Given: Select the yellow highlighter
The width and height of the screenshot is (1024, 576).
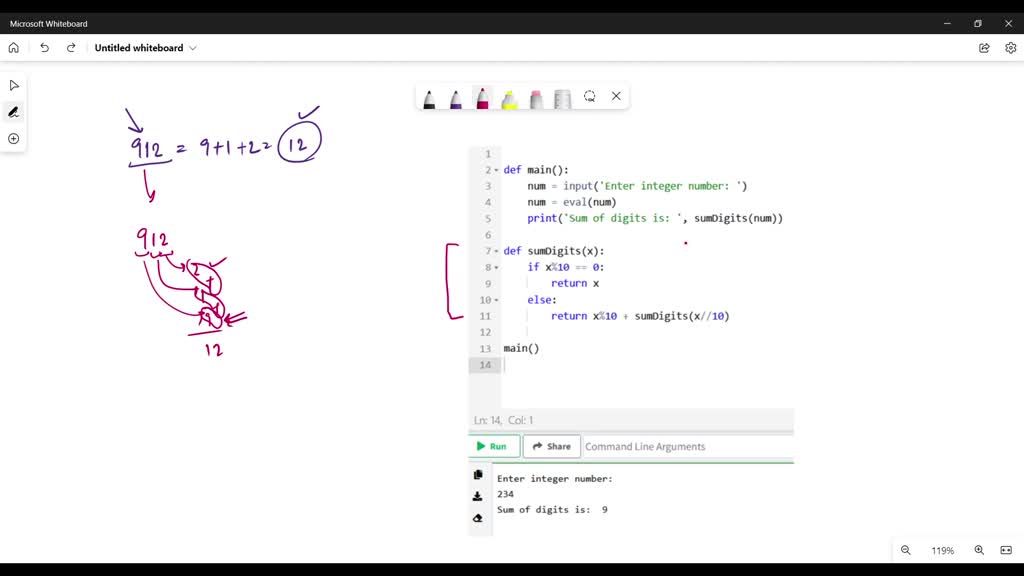Looking at the screenshot, I should tap(510, 97).
